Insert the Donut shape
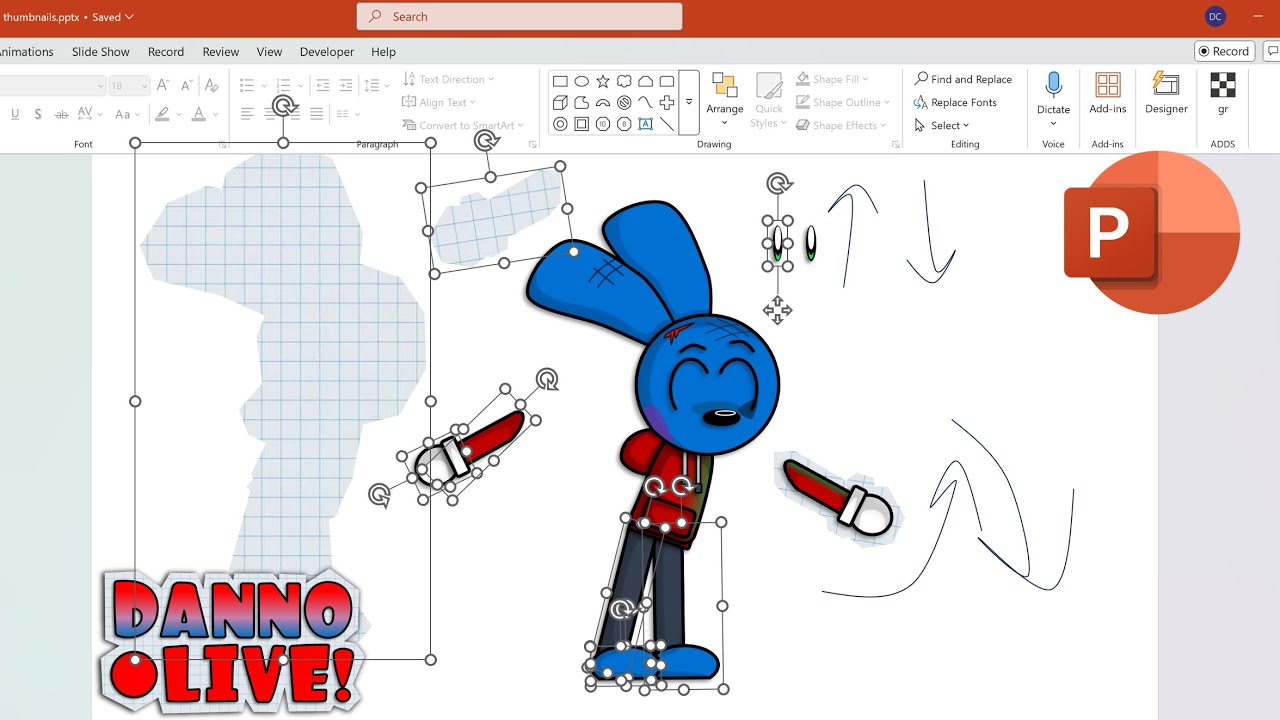 (560, 125)
